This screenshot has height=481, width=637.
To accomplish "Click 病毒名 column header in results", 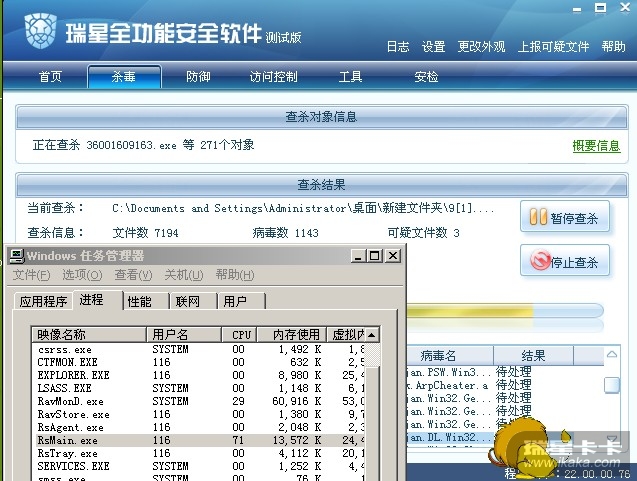I will click(450, 356).
